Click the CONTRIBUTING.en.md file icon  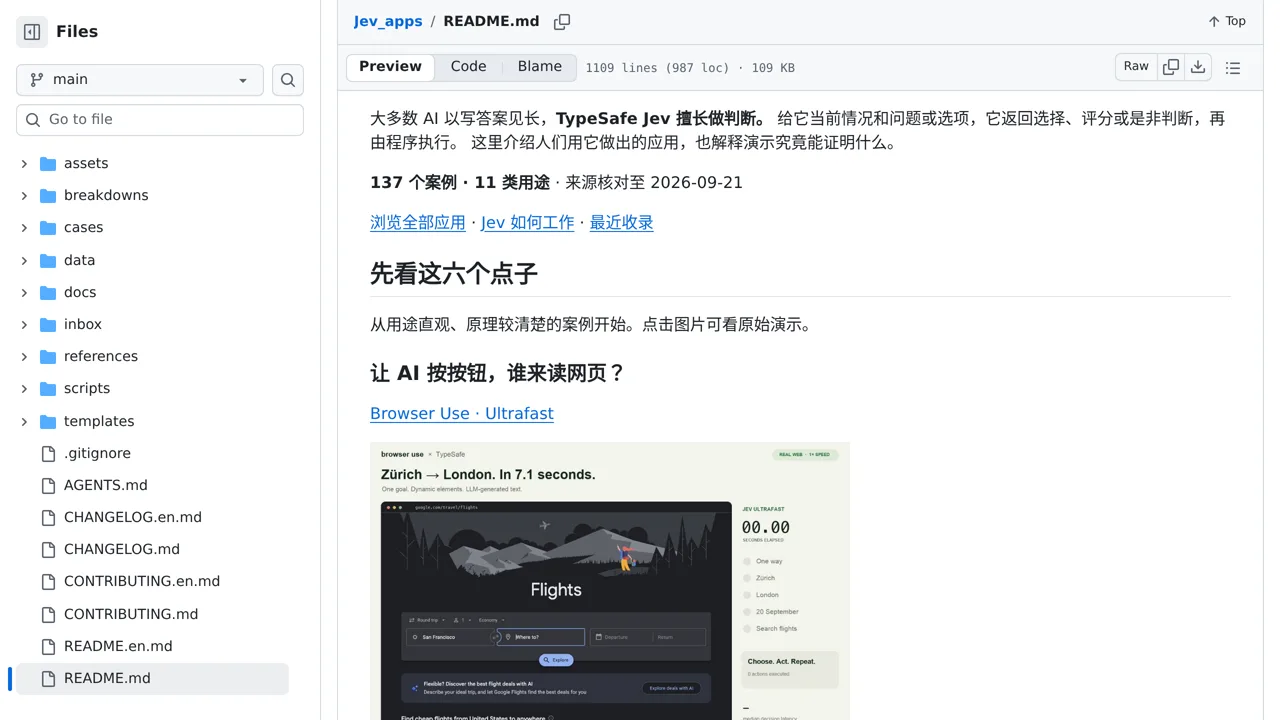point(48,581)
